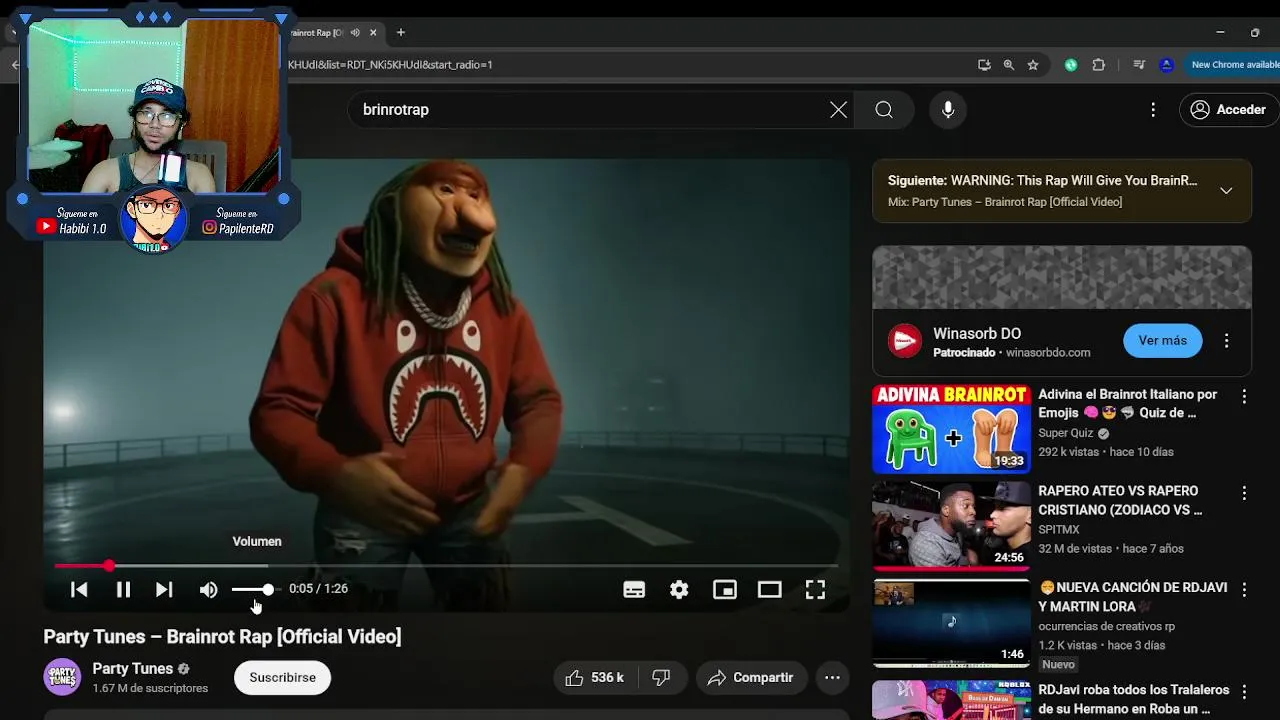Image resolution: width=1280 pixels, height=720 pixels.
Task: Click the Acceder sign-in button
Action: coord(1228,110)
